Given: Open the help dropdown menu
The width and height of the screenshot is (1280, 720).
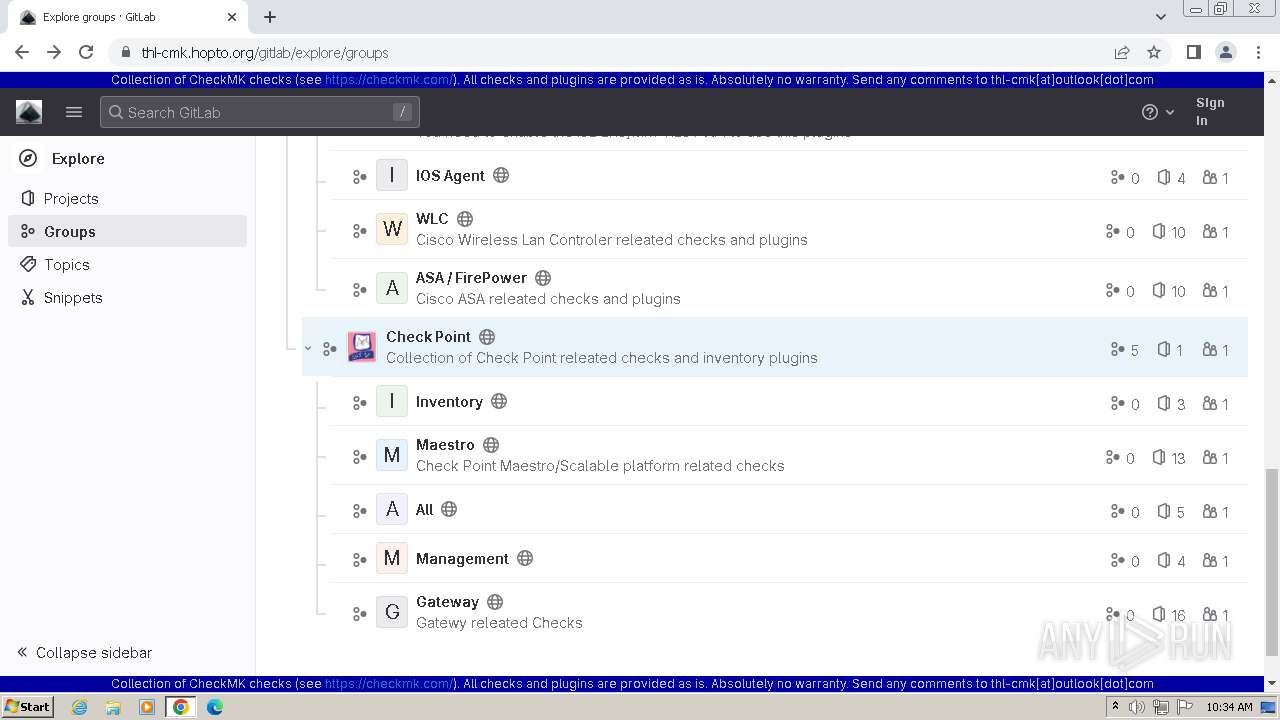Looking at the screenshot, I should pos(1158,112).
